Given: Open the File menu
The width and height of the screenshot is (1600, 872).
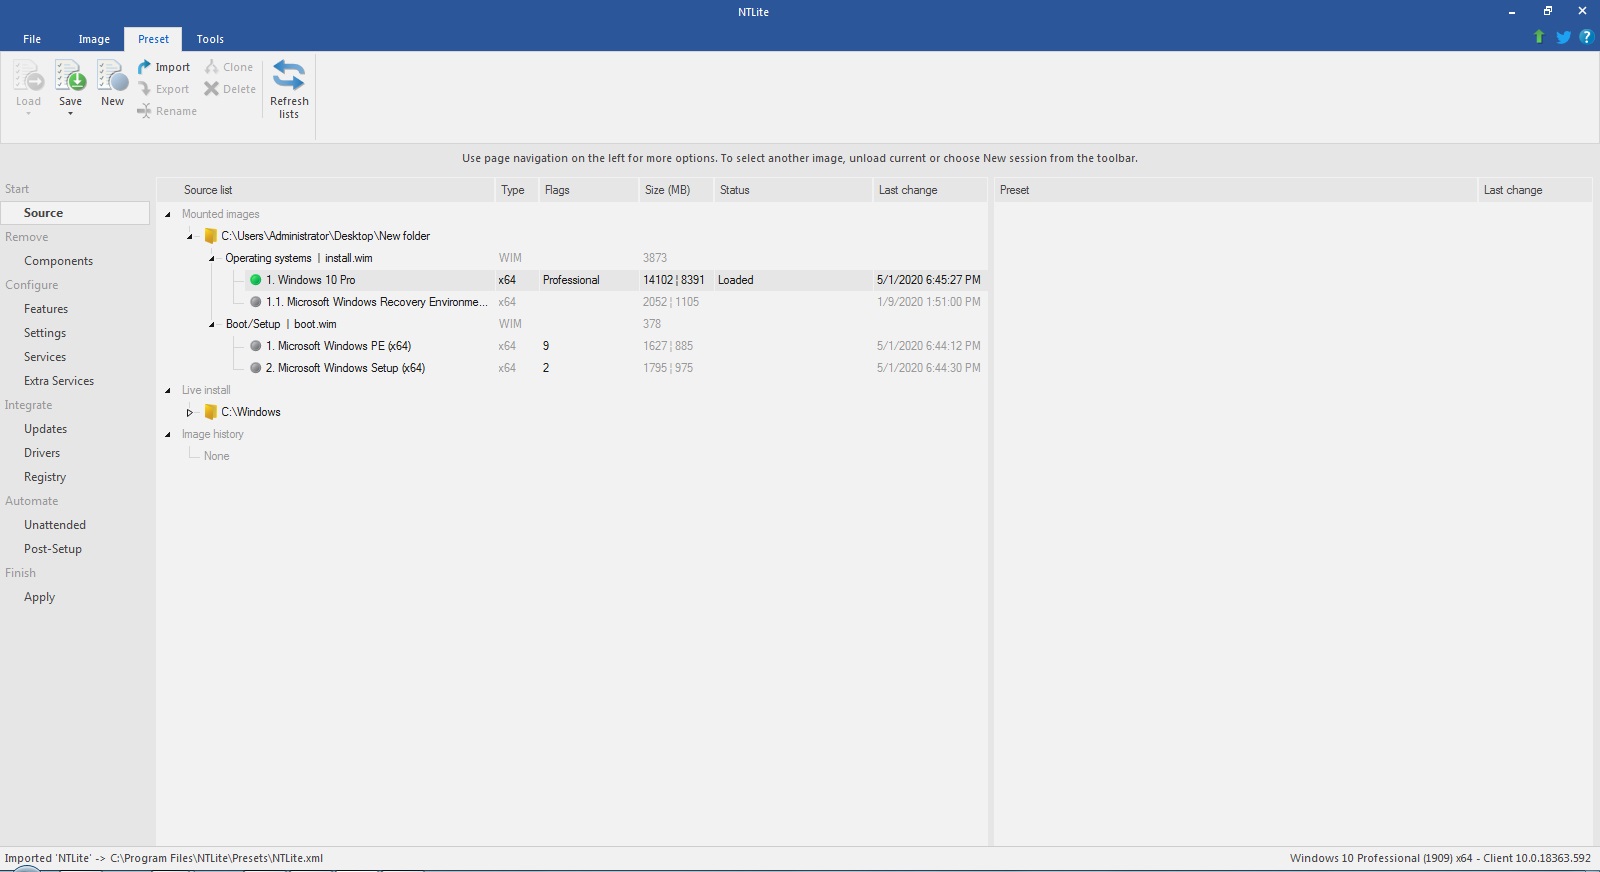Looking at the screenshot, I should point(32,39).
